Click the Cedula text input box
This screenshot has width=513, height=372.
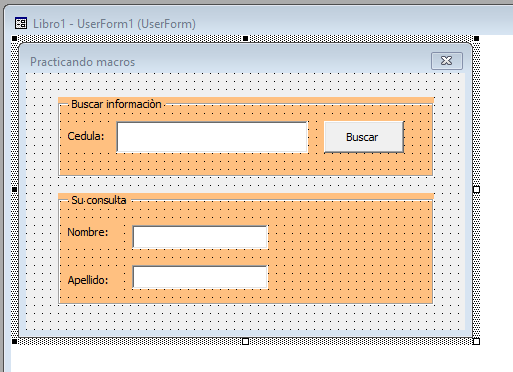[x=212, y=137]
